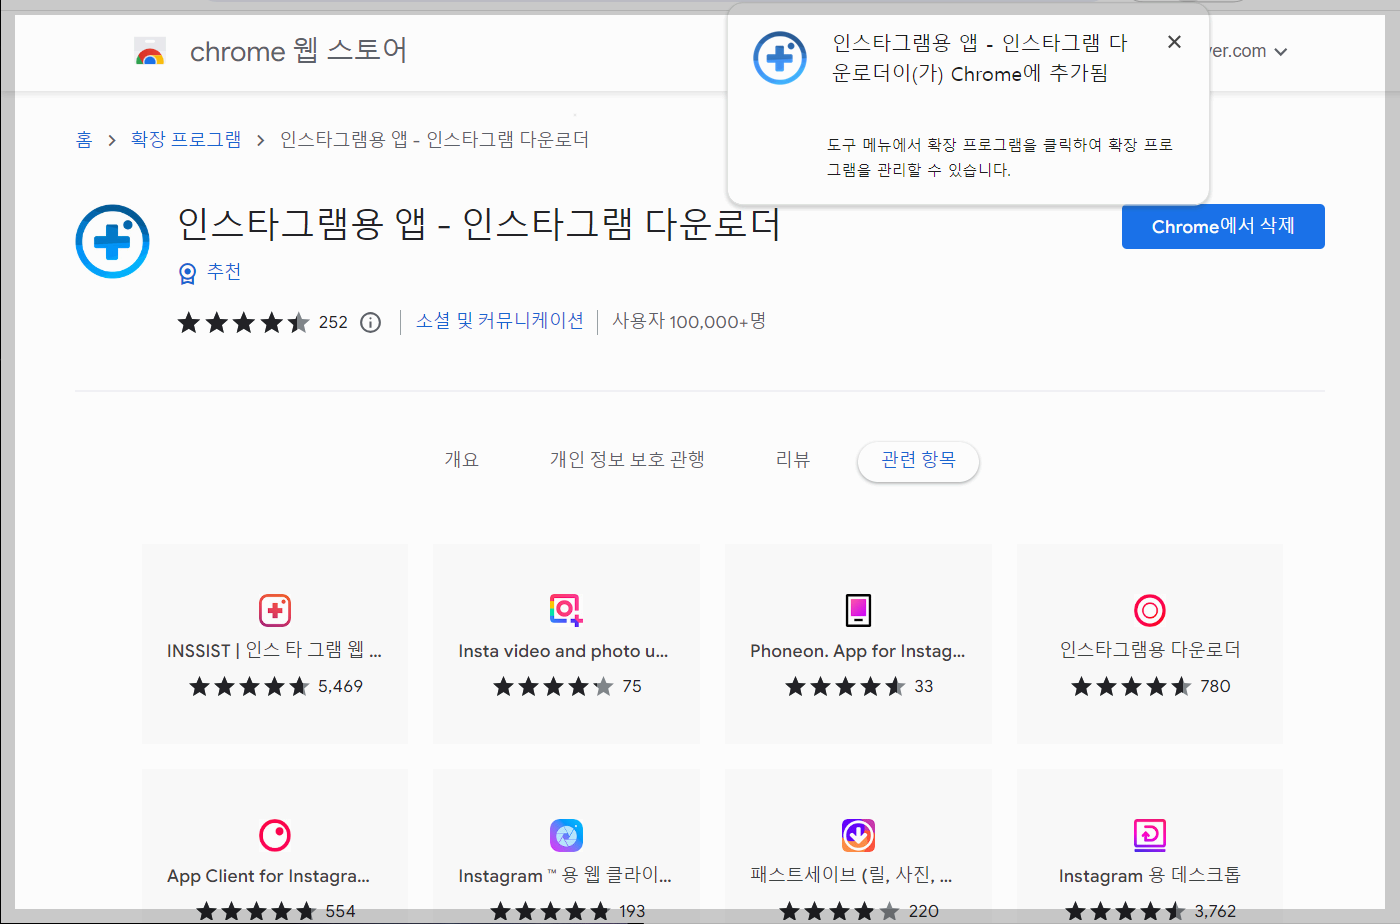This screenshot has width=1400, height=924.
Task: Open the 패스트세이브 (릴, 사진 title
Action: pos(851,876)
